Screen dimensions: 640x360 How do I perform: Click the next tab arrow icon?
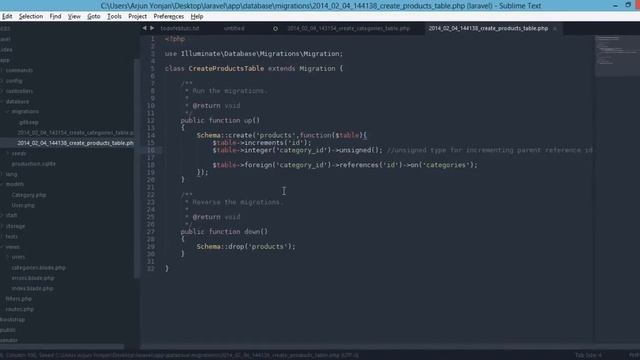[152, 28]
